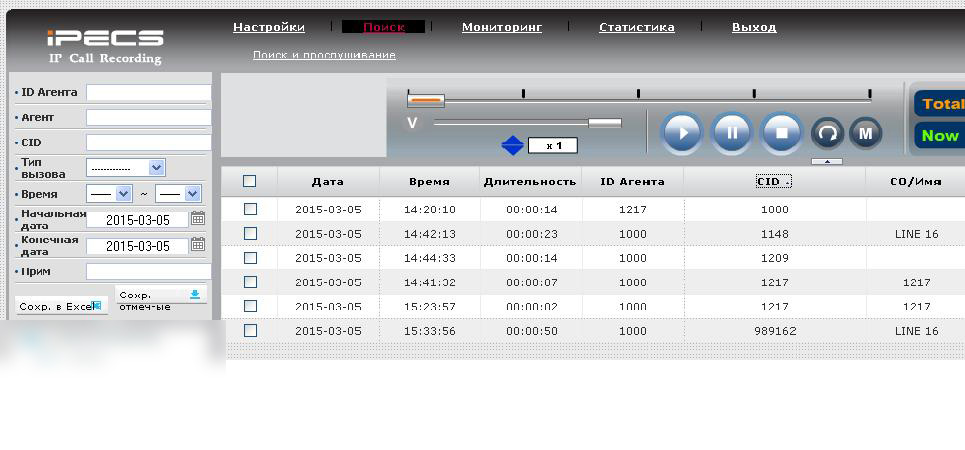Go to the Статистика menu

click(x=636, y=27)
